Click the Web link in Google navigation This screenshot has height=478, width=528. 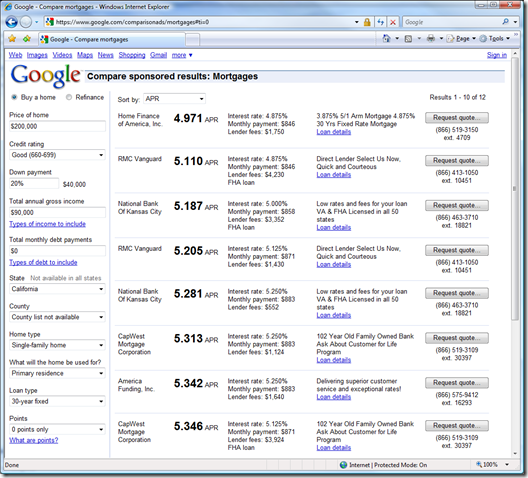point(15,55)
